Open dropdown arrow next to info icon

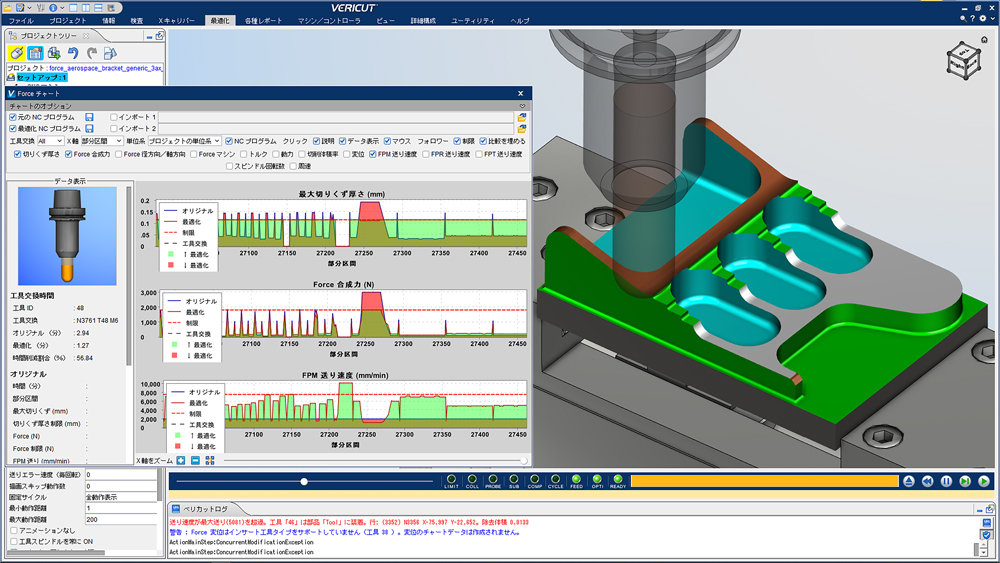click(62, 8)
